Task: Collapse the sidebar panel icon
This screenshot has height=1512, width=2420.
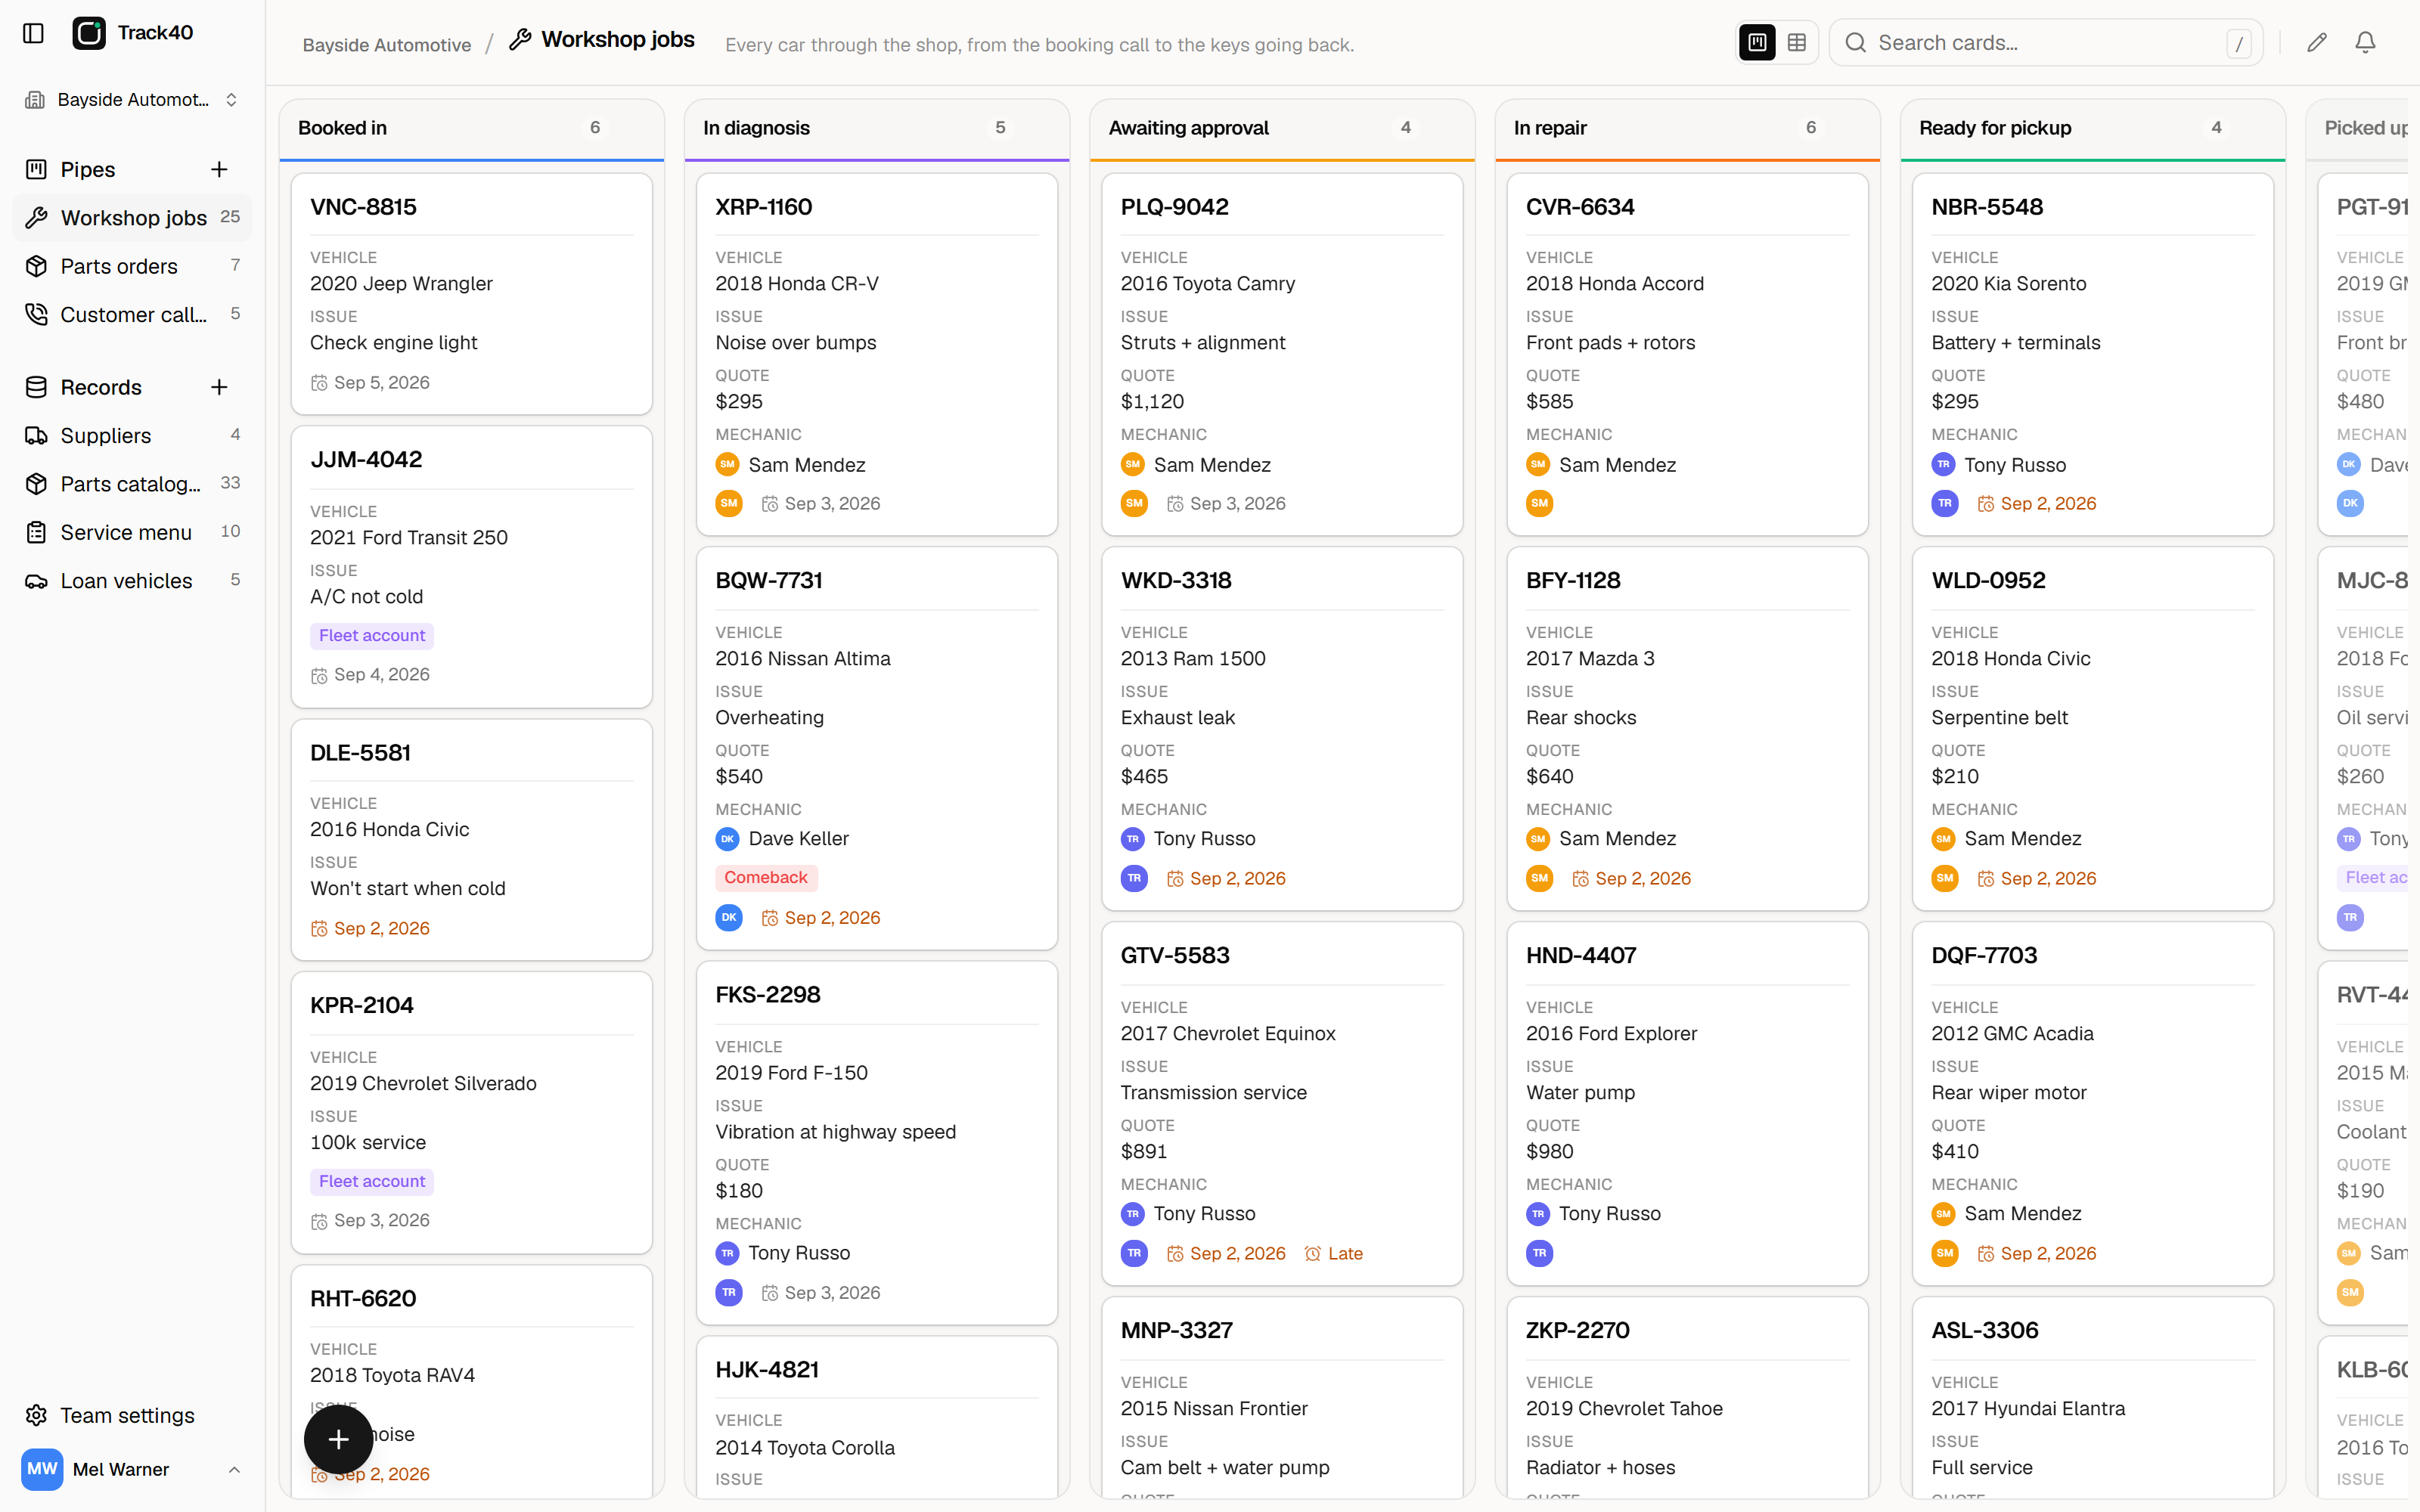Action: pos(33,33)
